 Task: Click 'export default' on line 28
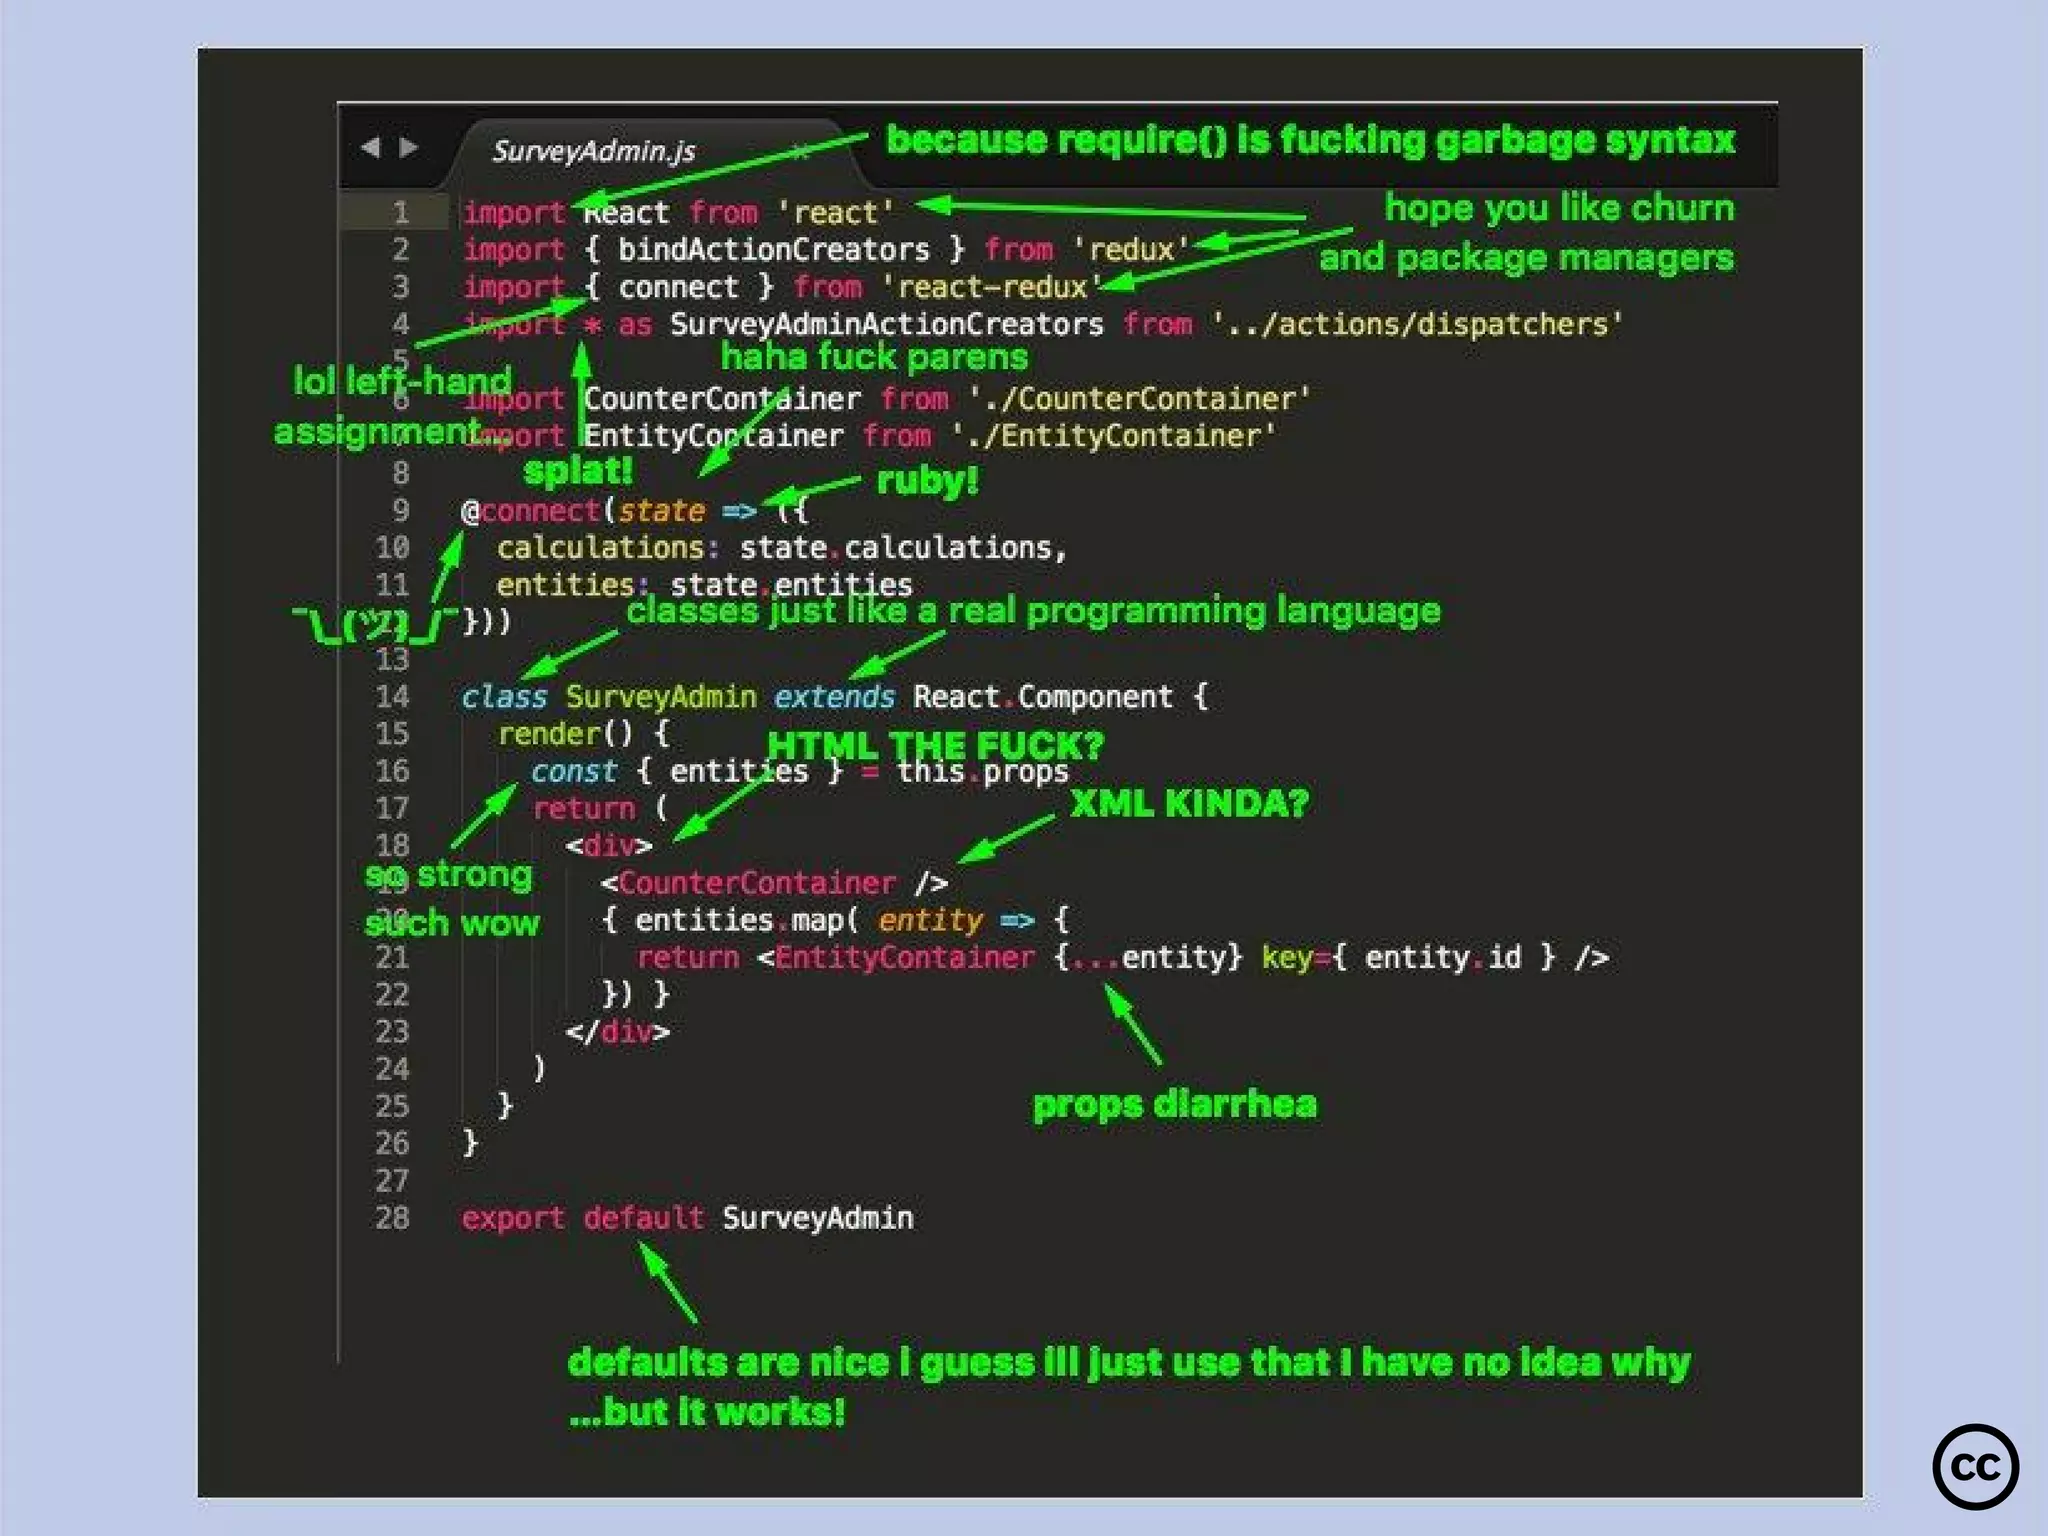583,1218
